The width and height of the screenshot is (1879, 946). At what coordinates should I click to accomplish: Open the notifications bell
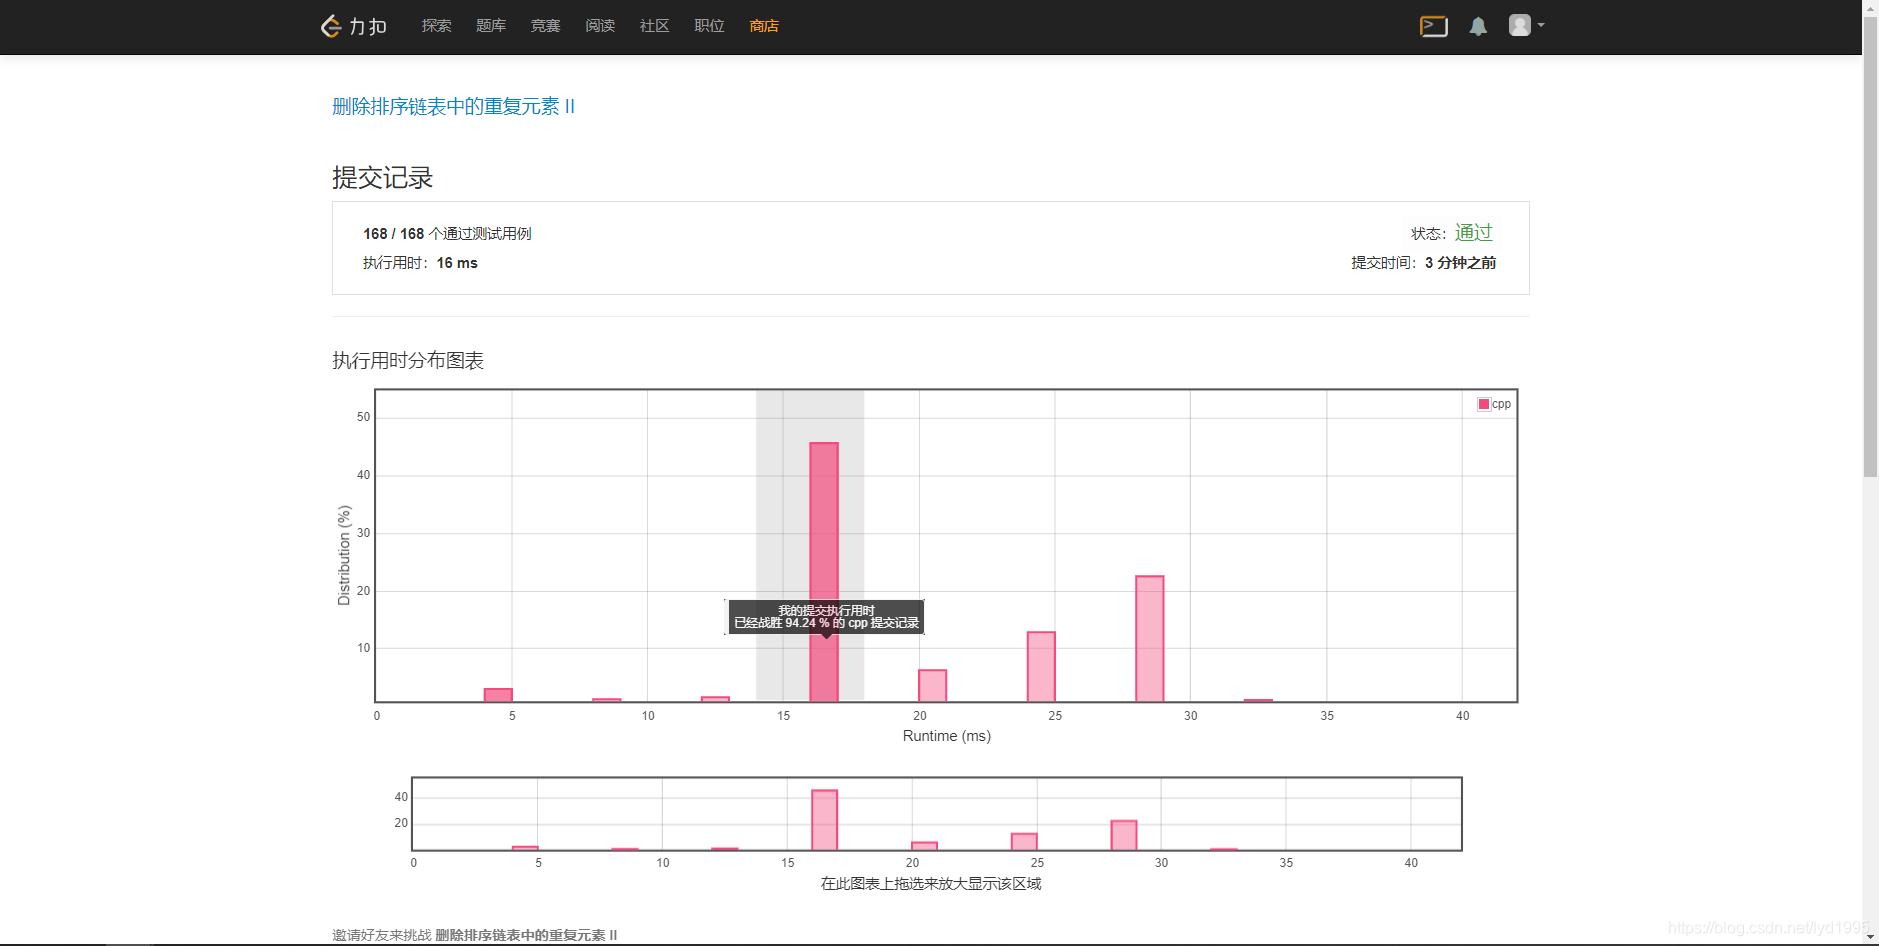coord(1478,26)
